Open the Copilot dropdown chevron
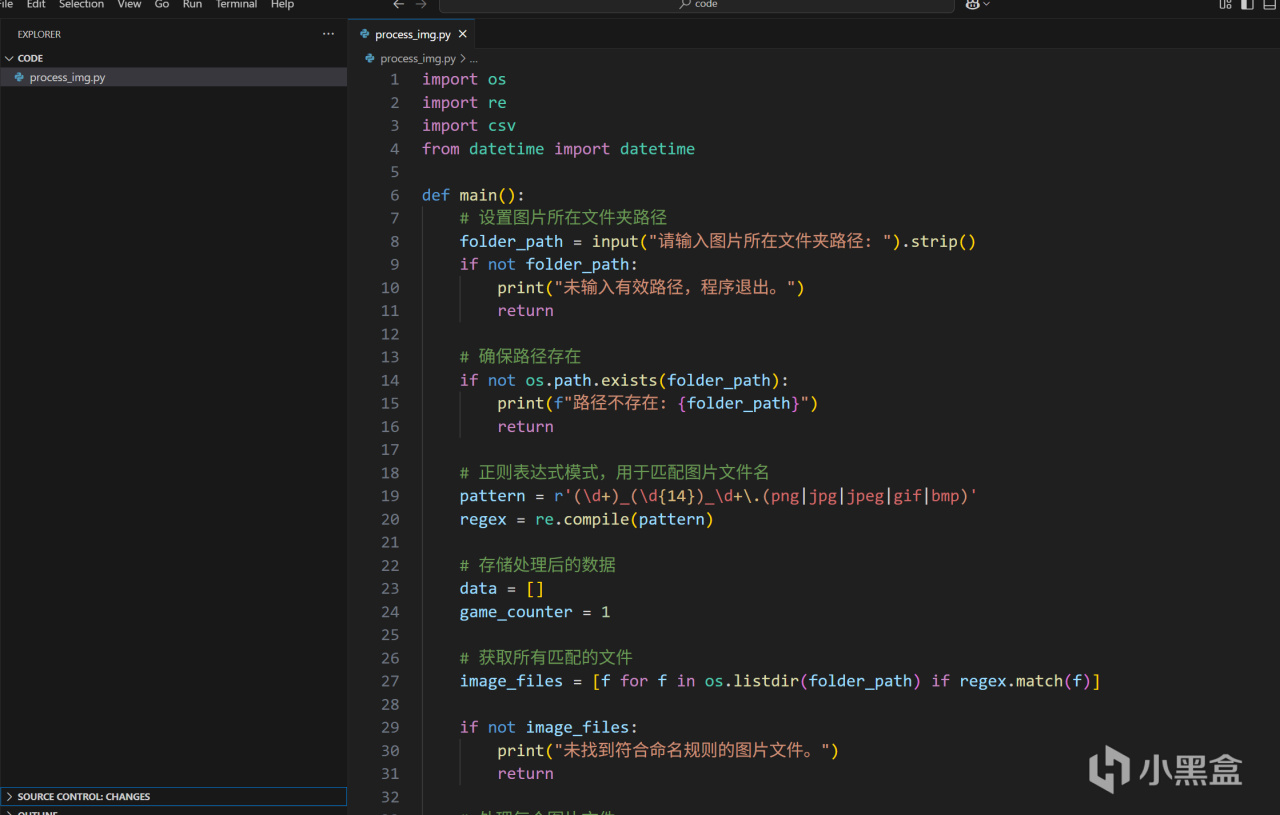Viewport: 1280px width, 815px height. point(987,5)
